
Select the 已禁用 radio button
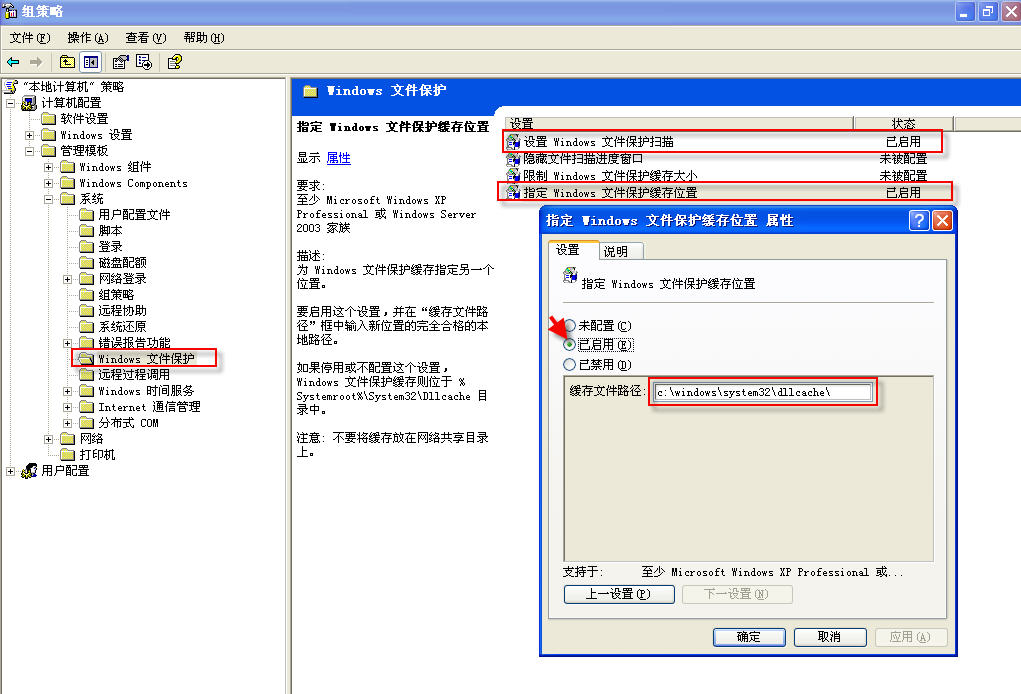click(570, 365)
